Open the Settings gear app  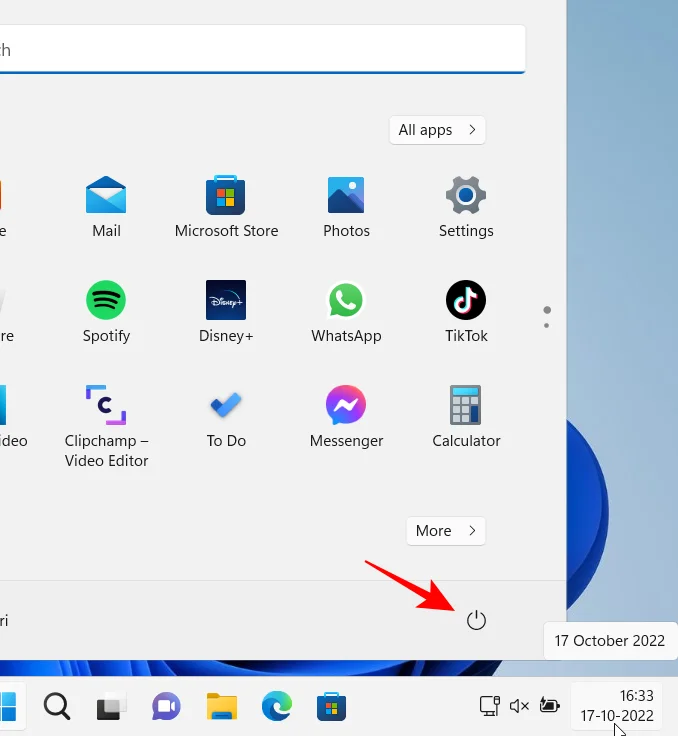(466, 207)
